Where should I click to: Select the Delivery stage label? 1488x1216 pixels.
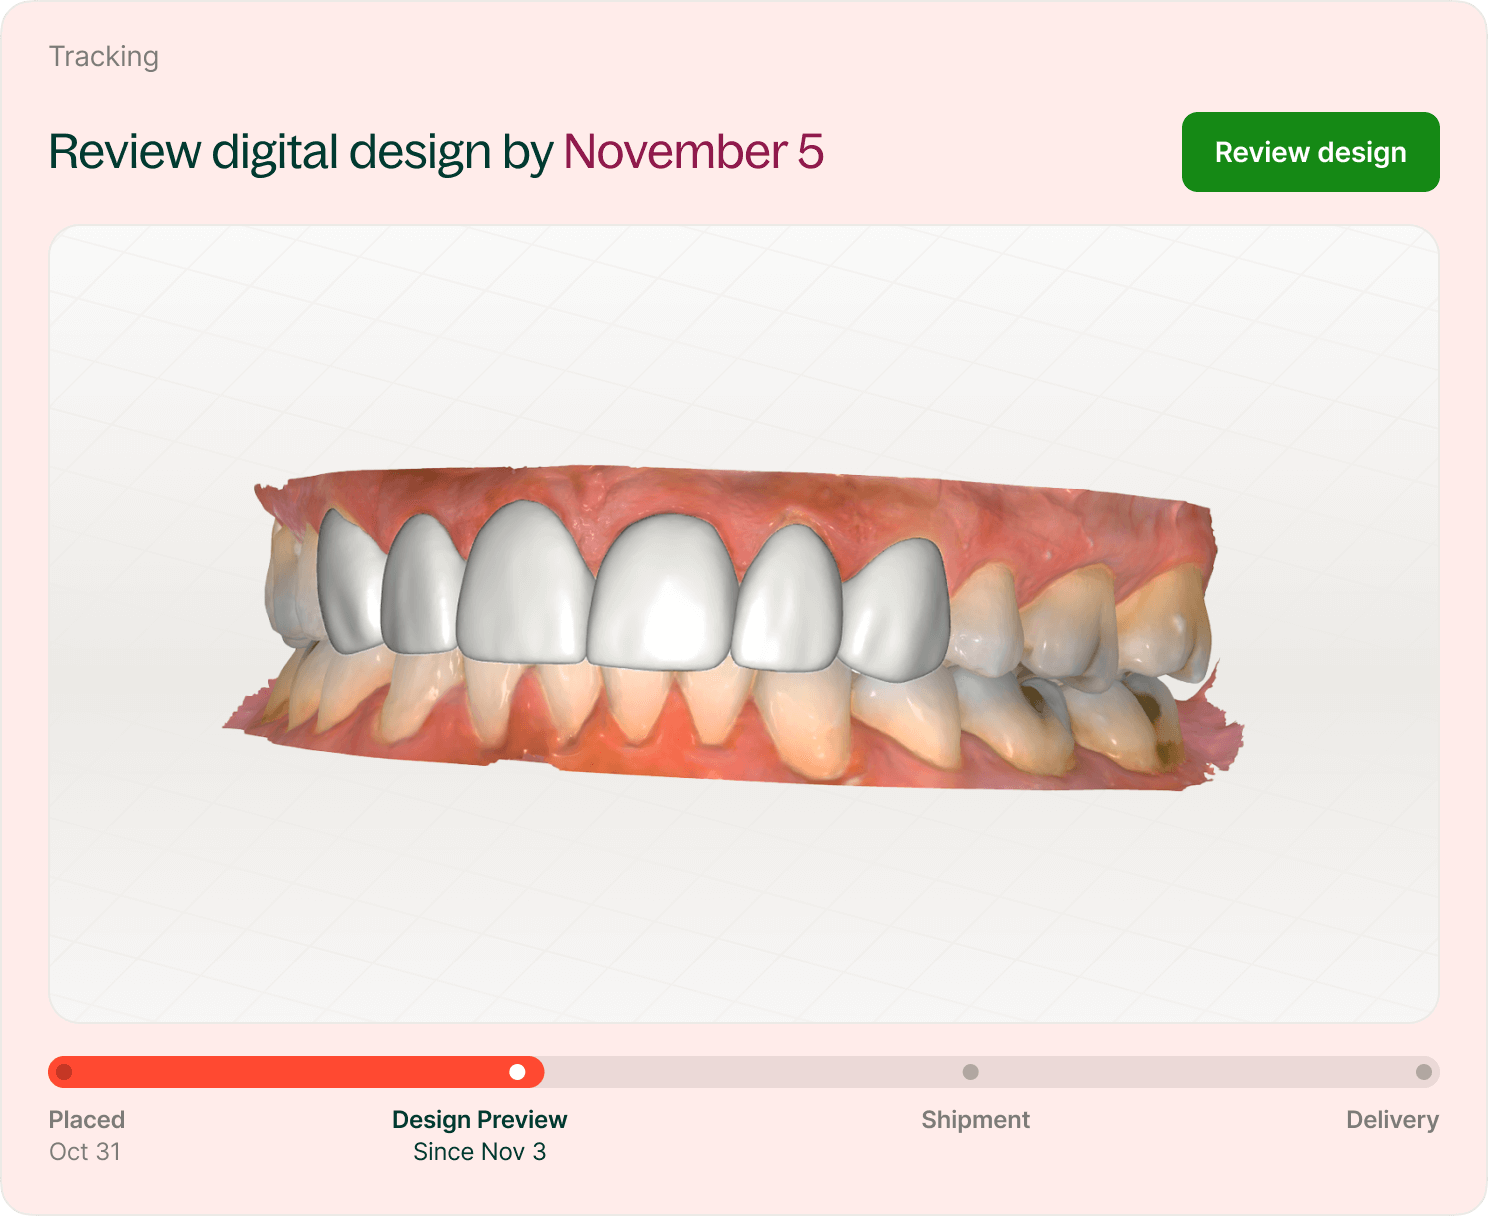click(x=1392, y=1120)
